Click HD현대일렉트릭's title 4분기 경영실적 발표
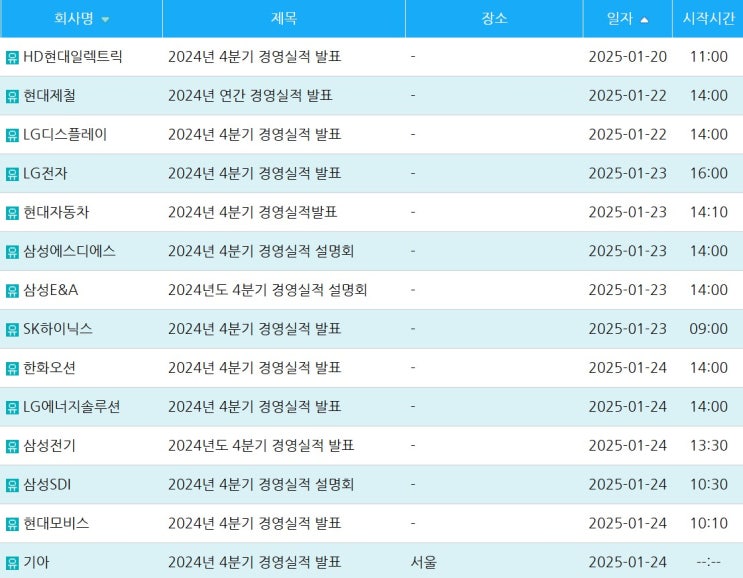Viewport: 743px width, 578px height. (x=280, y=56)
